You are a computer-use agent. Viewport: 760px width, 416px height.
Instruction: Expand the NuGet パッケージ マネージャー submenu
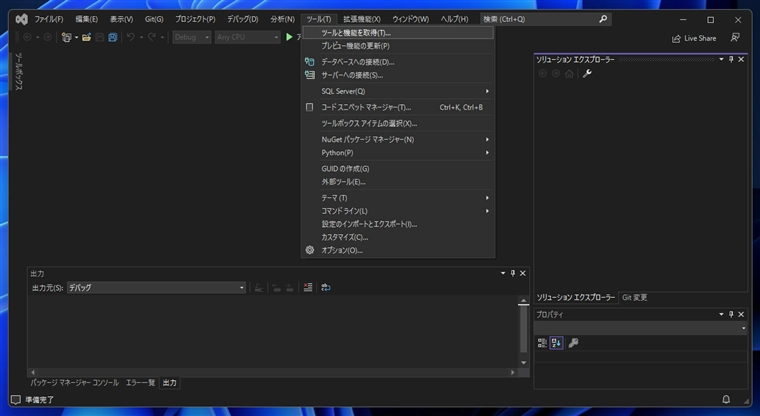398,139
